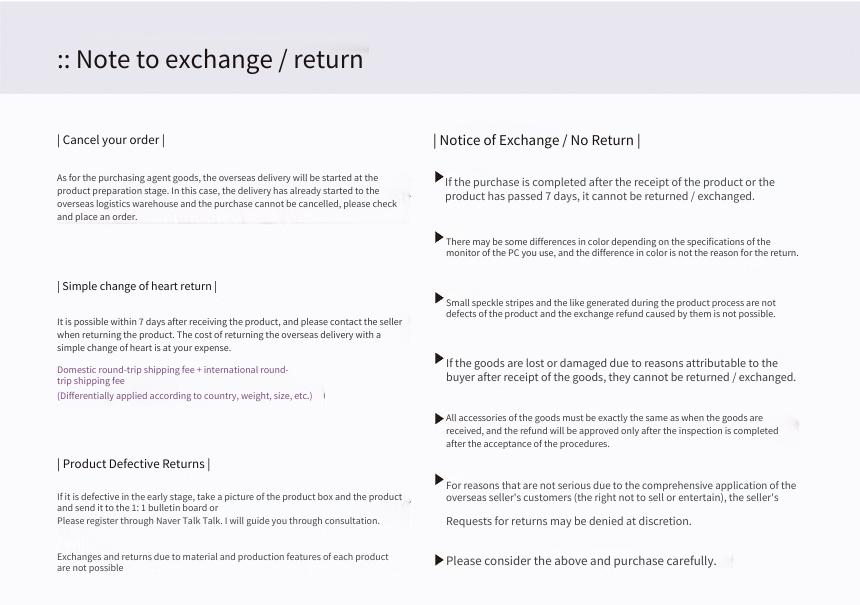Click the 'Note to exchange / return' title
This screenshot has height=605, width=860.
pyautogui.click(x=210, y=59)
